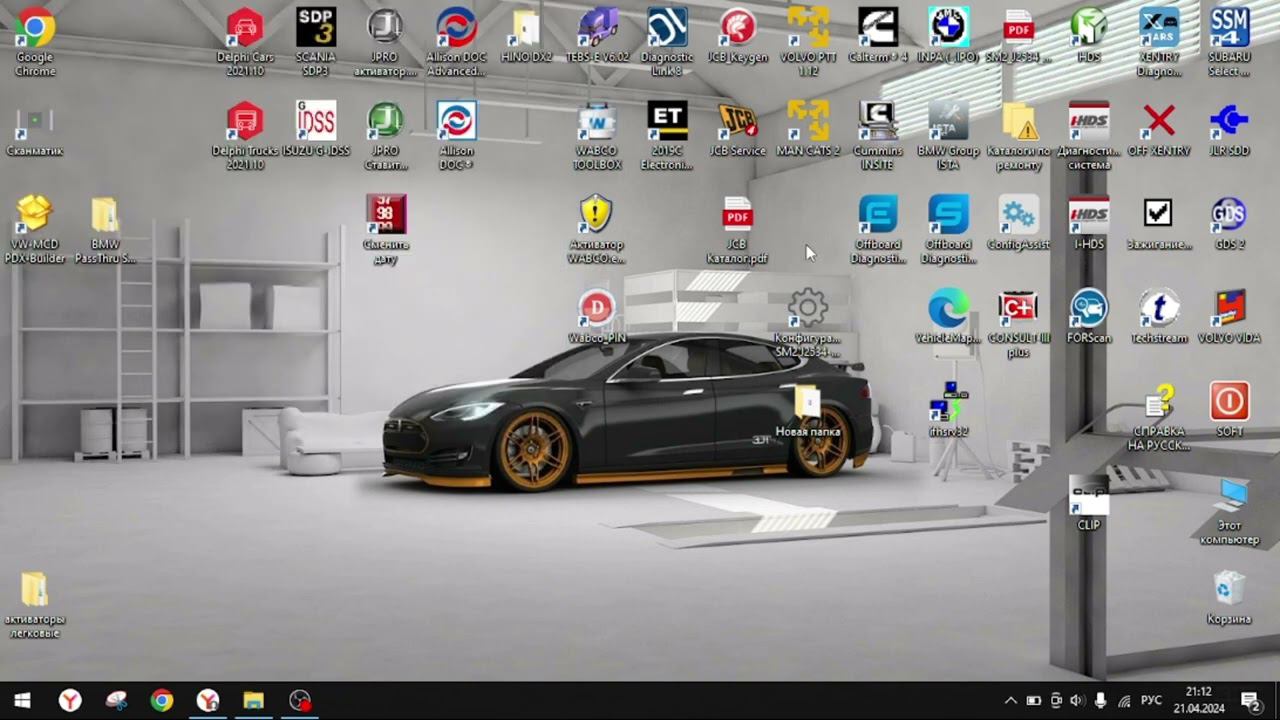Viewport: 1280px width, 720px height.
Task: Open Корзина recycle bin
Action: click(x=1229, y=597)
